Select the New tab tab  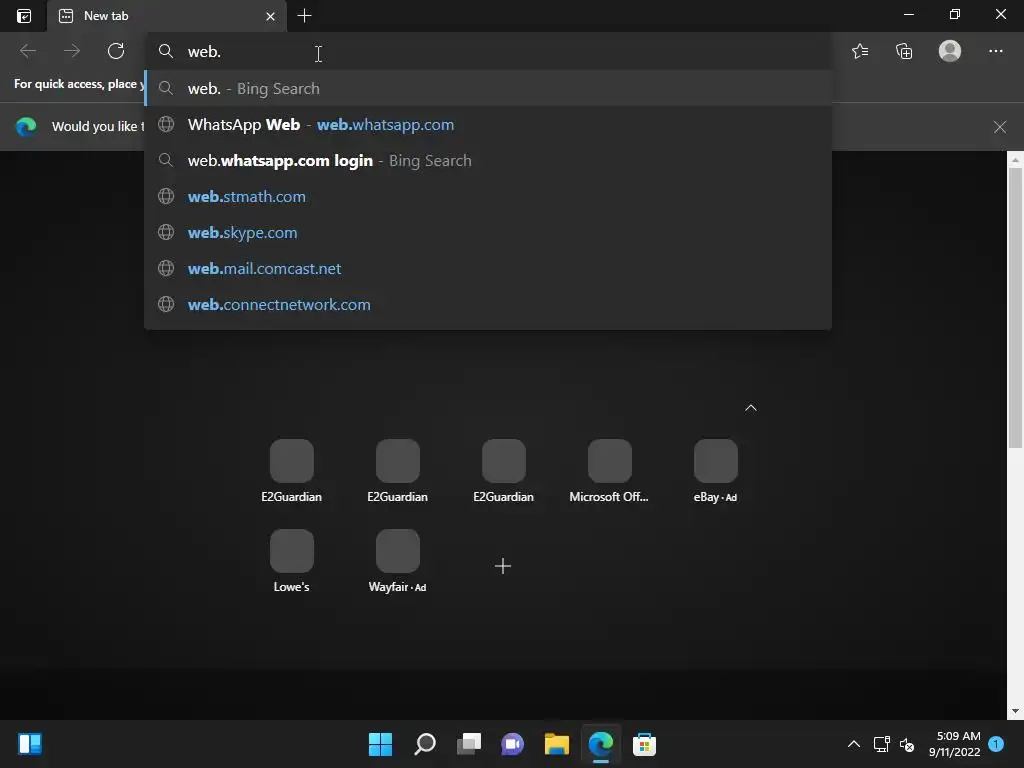click(167, 16)
